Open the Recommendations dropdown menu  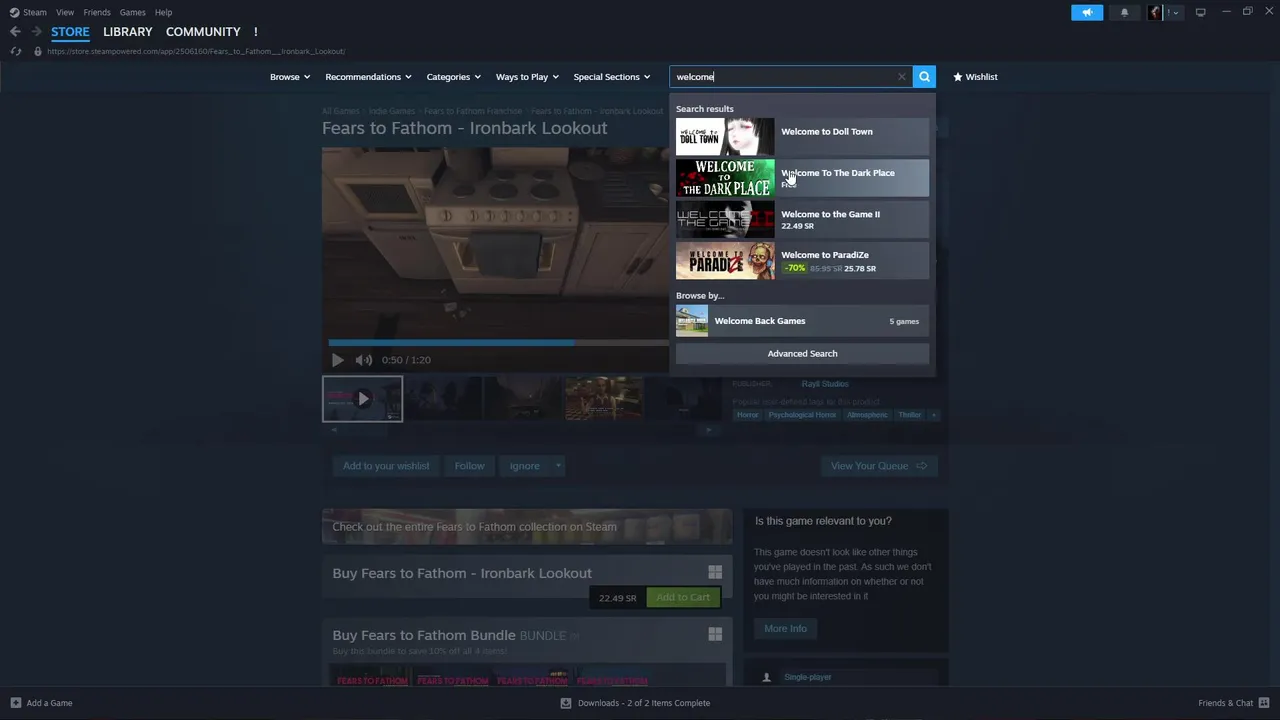369,76
